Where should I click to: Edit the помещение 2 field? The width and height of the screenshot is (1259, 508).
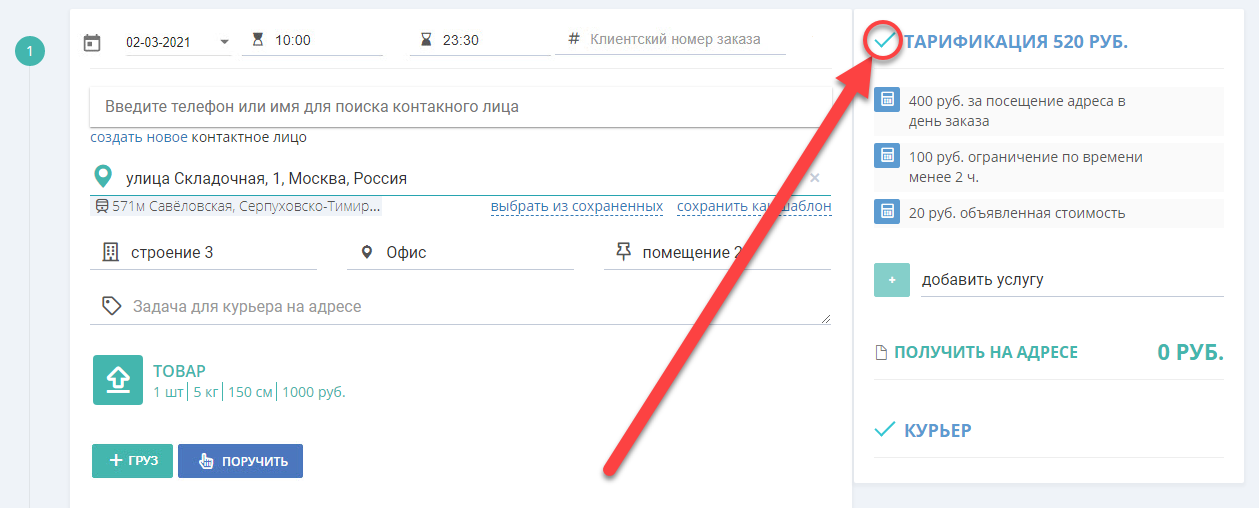point(735,253)
